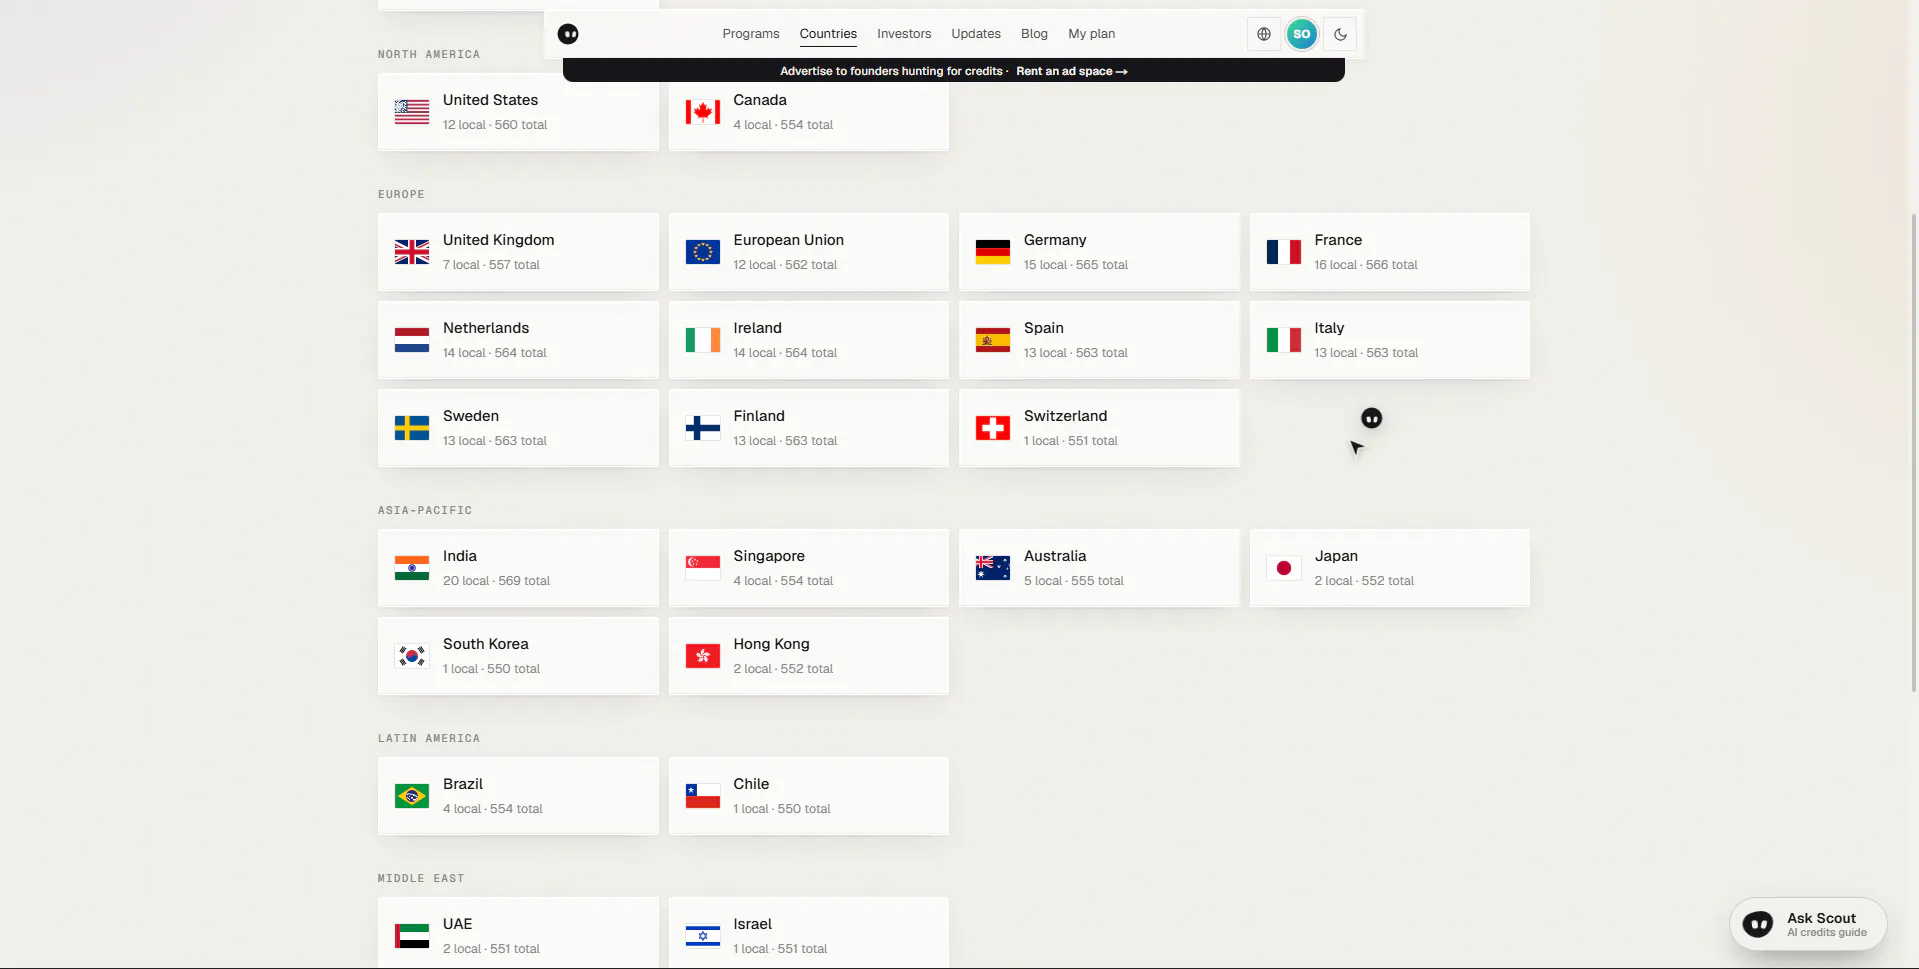Open the language globe icon

(x=1264, y=34)
